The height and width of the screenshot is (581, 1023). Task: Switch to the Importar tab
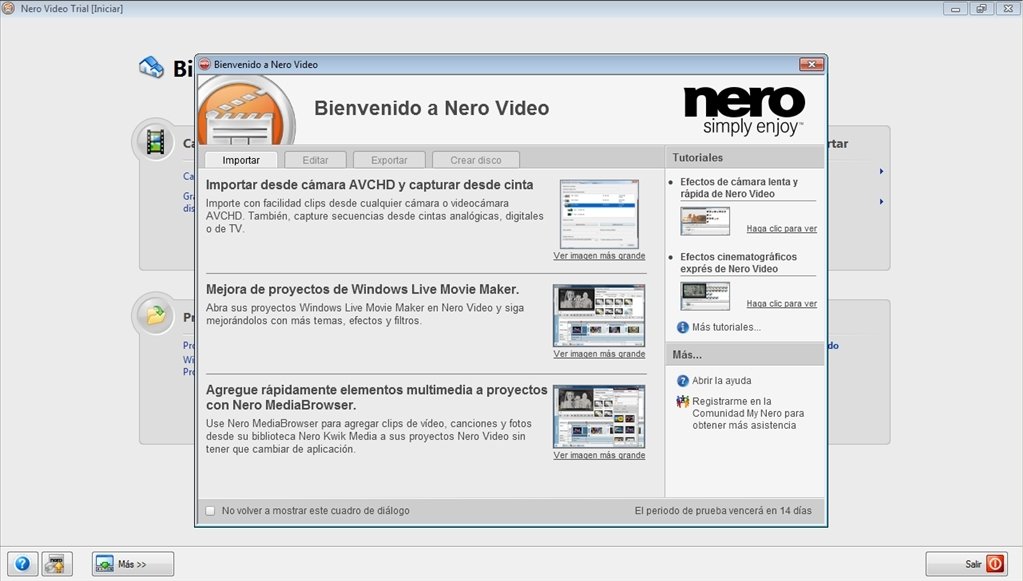[241, 160]
